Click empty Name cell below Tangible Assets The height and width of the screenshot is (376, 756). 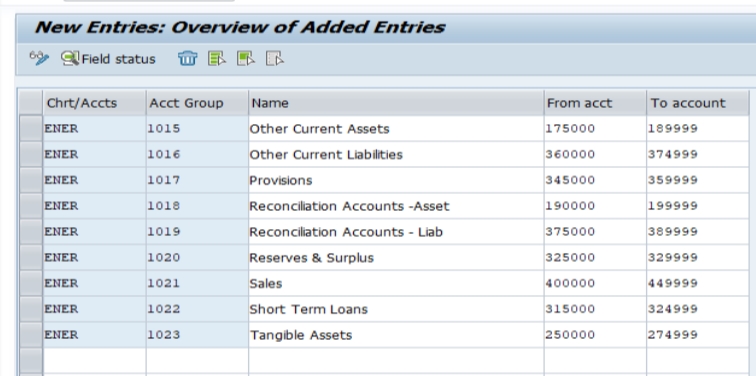click(x=396, y=361)
